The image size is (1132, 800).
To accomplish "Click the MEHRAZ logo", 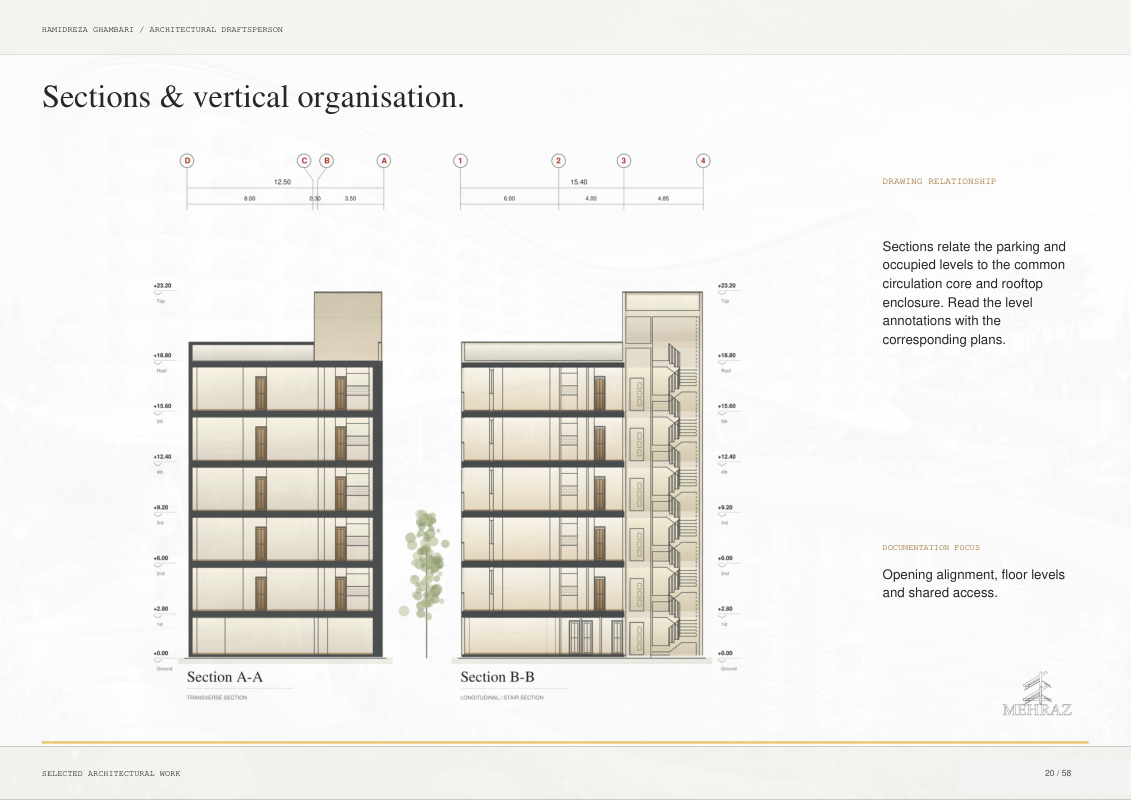I will click(1037, 694).
